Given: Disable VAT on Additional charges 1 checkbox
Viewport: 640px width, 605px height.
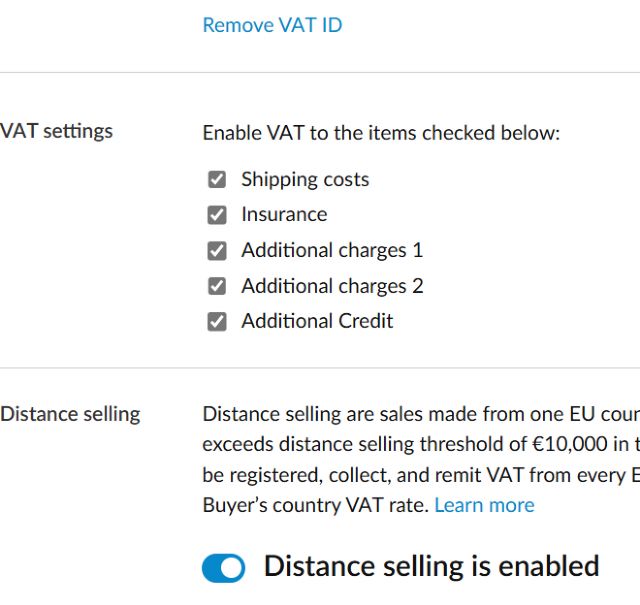Looking at the screenshot, I should point(217,251).
